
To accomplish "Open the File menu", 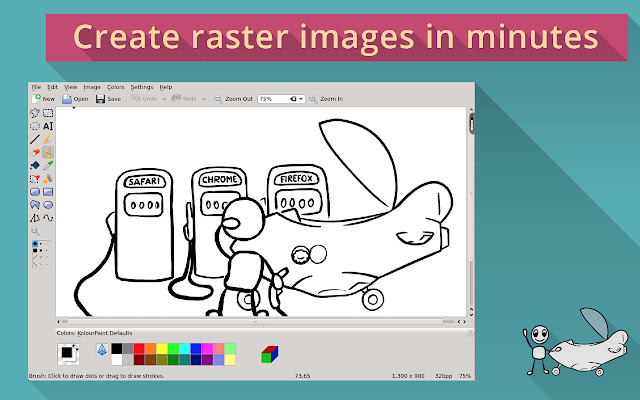I will (36, 87).
